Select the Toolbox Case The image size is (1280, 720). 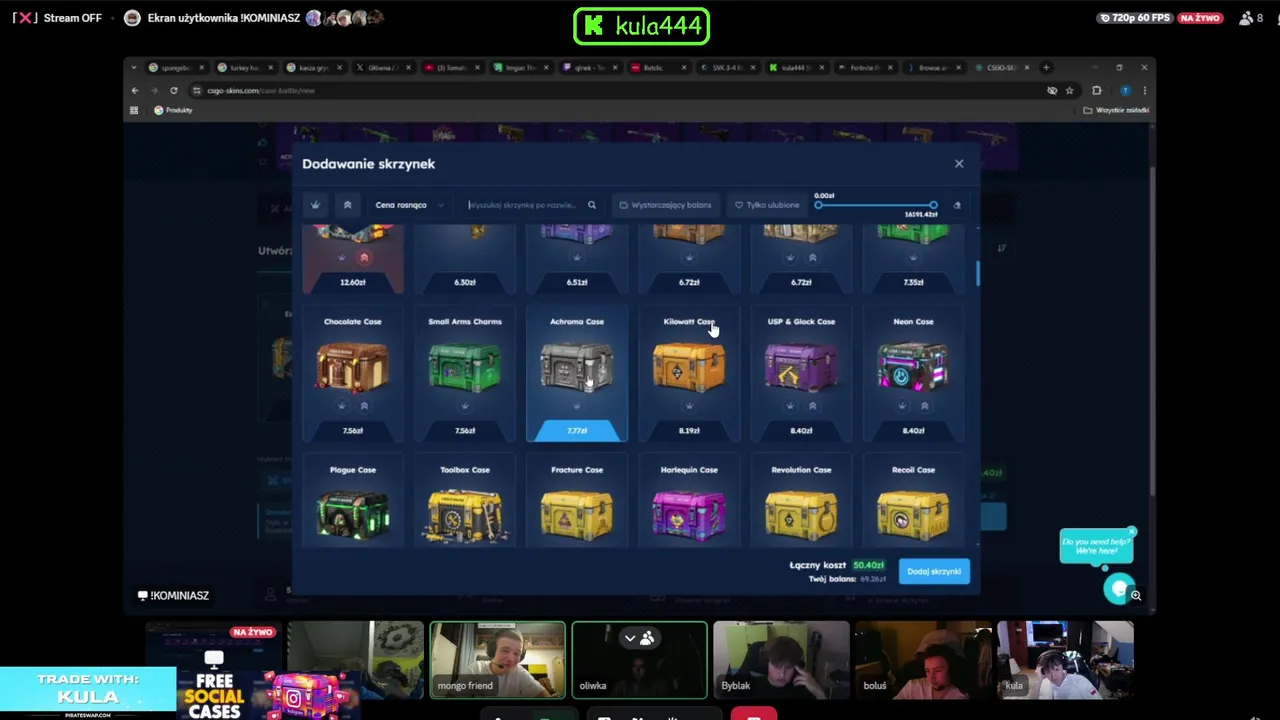click(465, 503)
